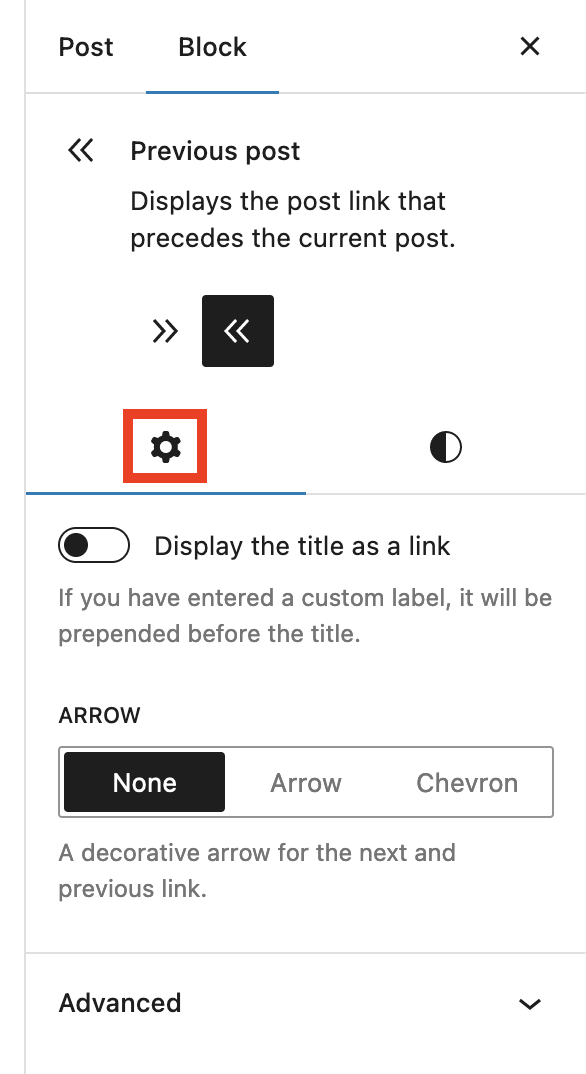Switch to the Post tab
This screenshot has height=1074, width=586.
pos(86,46)
